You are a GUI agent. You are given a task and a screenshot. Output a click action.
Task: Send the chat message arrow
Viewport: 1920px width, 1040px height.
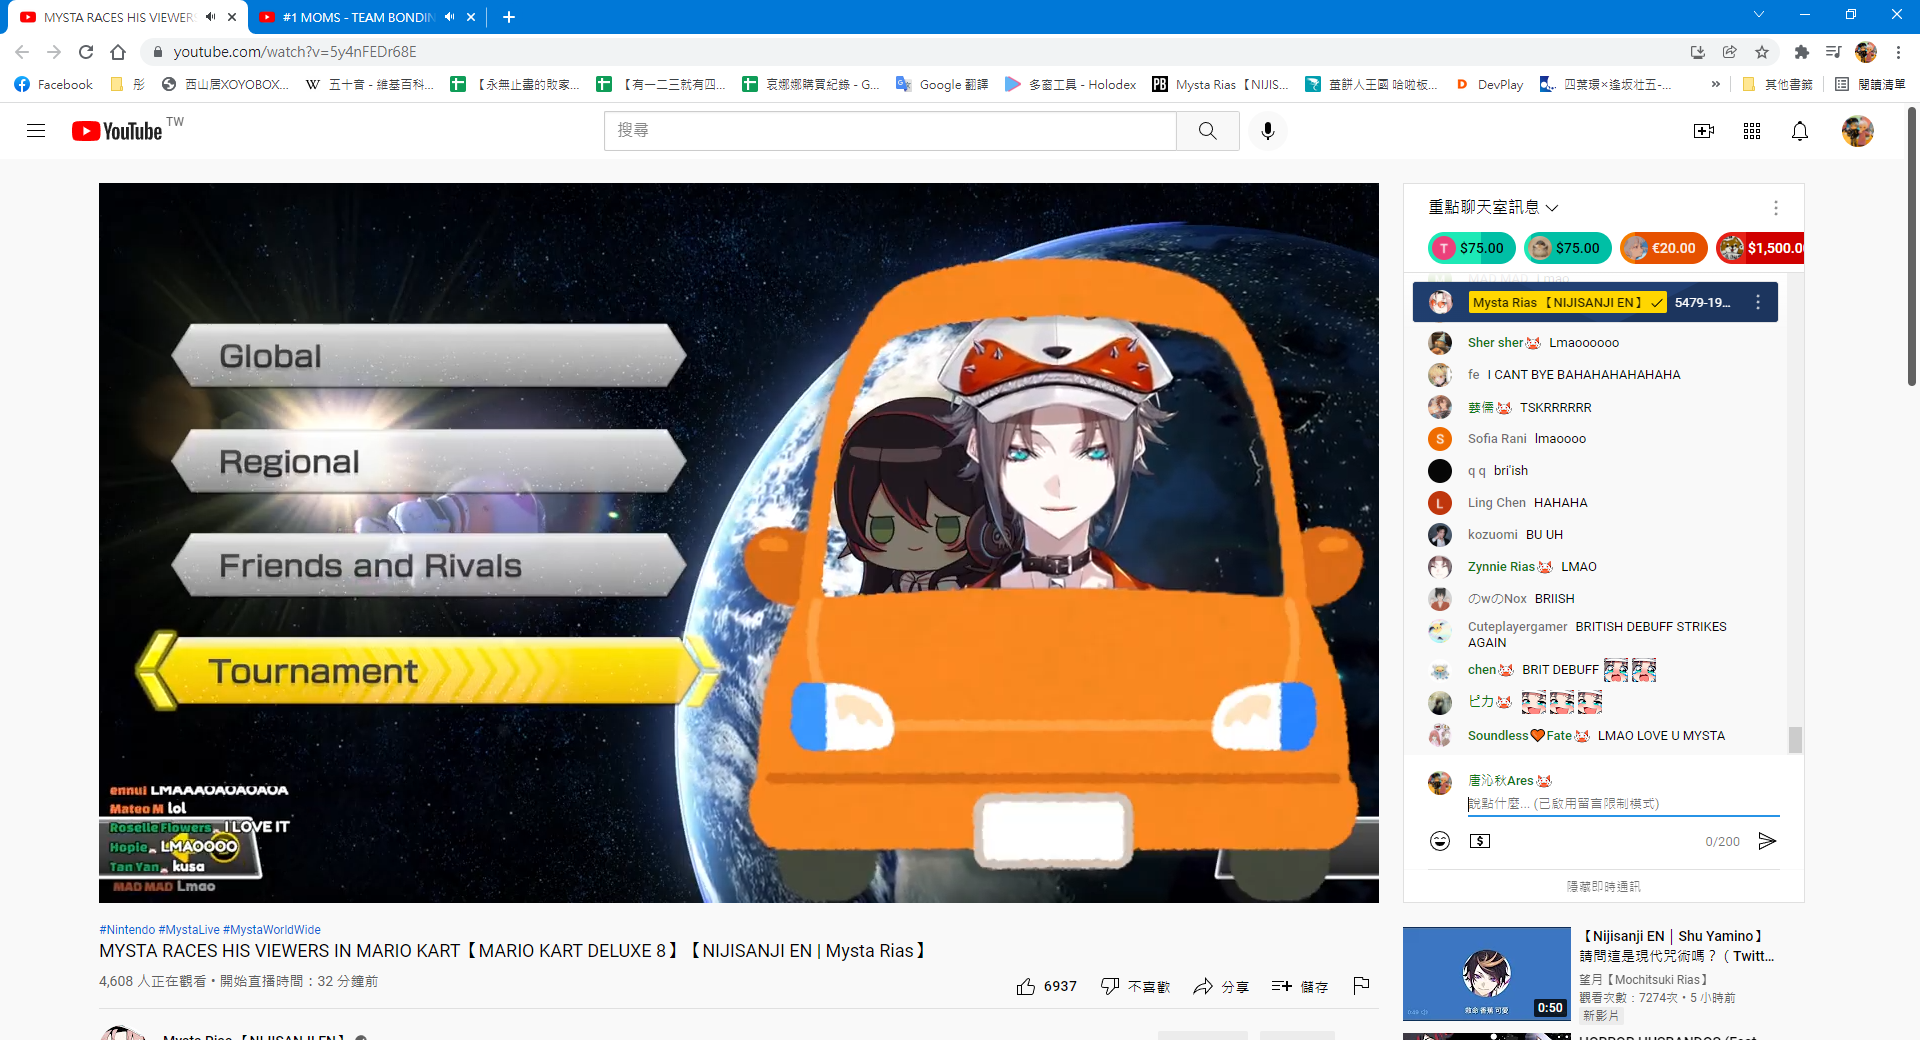click(1768, 841)
